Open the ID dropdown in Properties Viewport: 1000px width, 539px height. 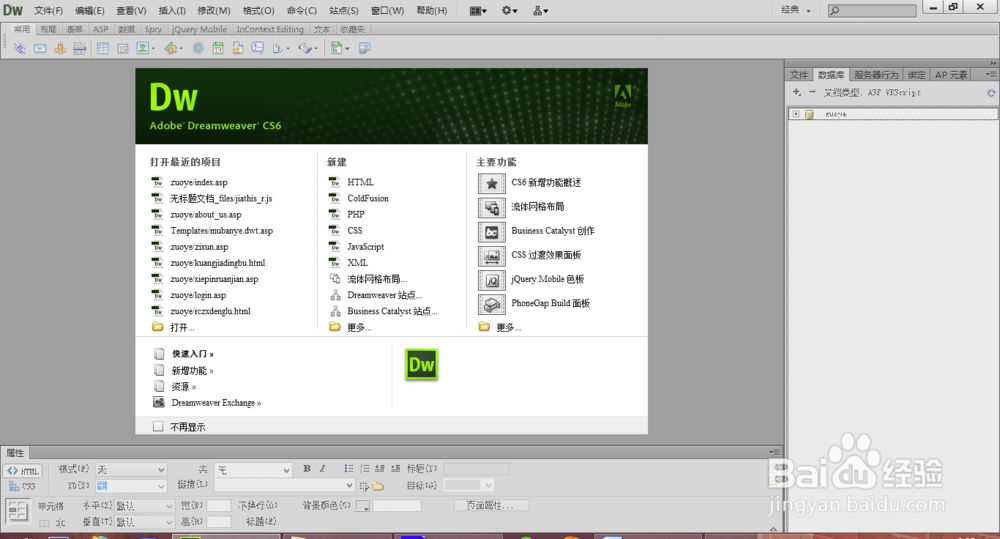[131, 486]
